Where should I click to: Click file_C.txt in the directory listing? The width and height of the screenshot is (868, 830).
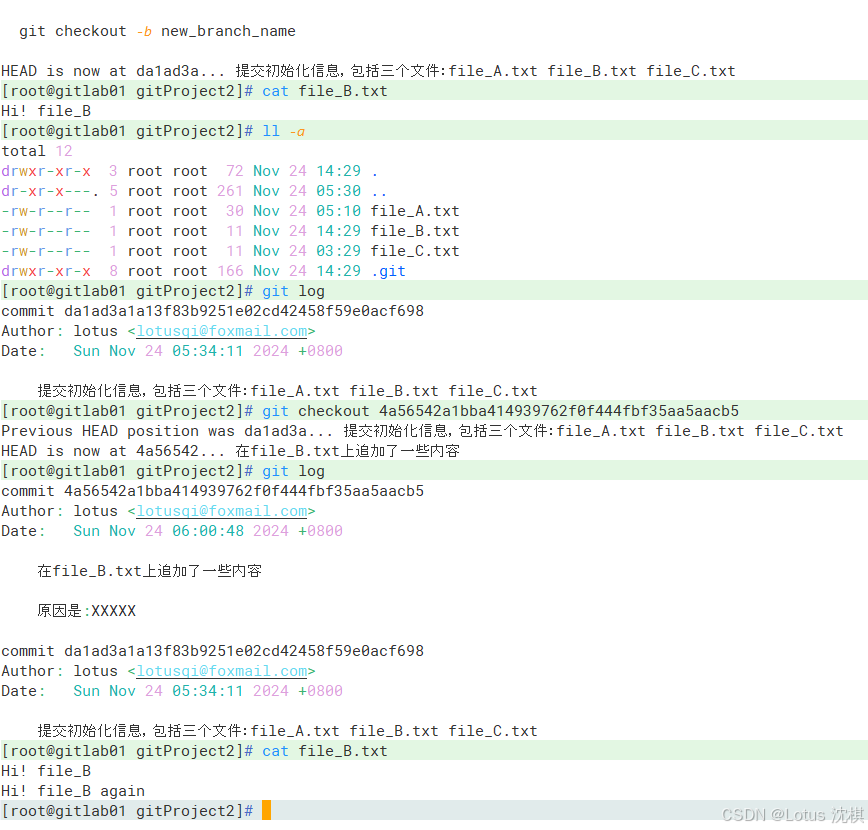(415, 251)
